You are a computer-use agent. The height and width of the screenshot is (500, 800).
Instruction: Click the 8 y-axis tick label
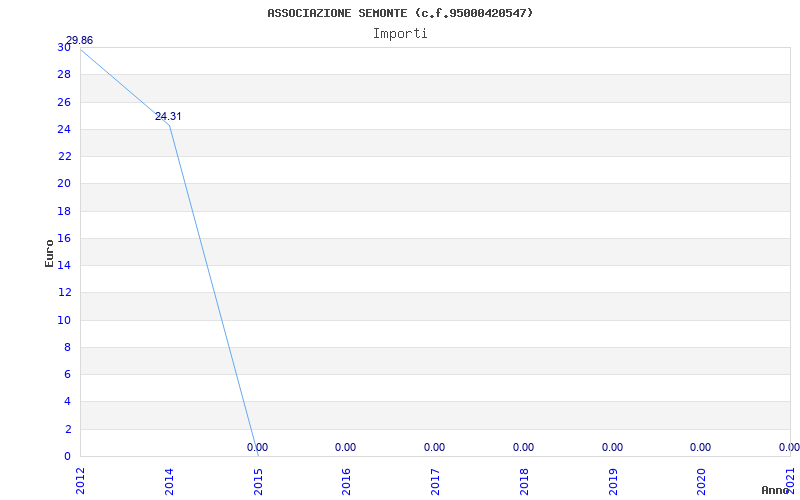tap(67, 347)
